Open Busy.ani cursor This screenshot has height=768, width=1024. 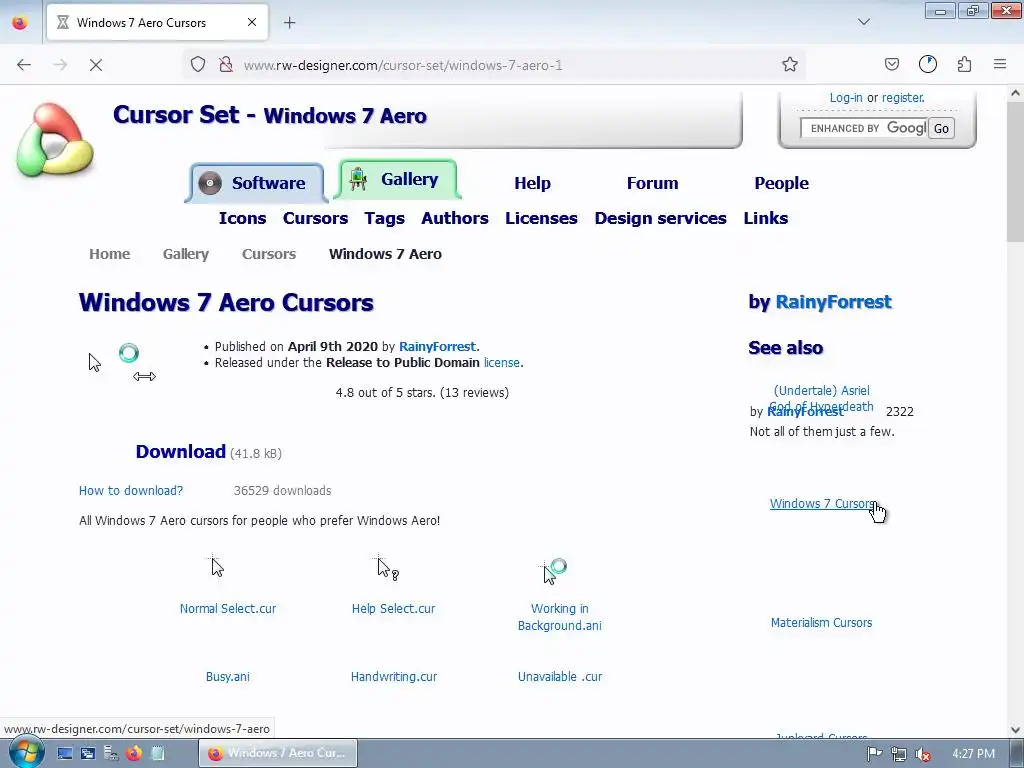(x=227, y=677)
